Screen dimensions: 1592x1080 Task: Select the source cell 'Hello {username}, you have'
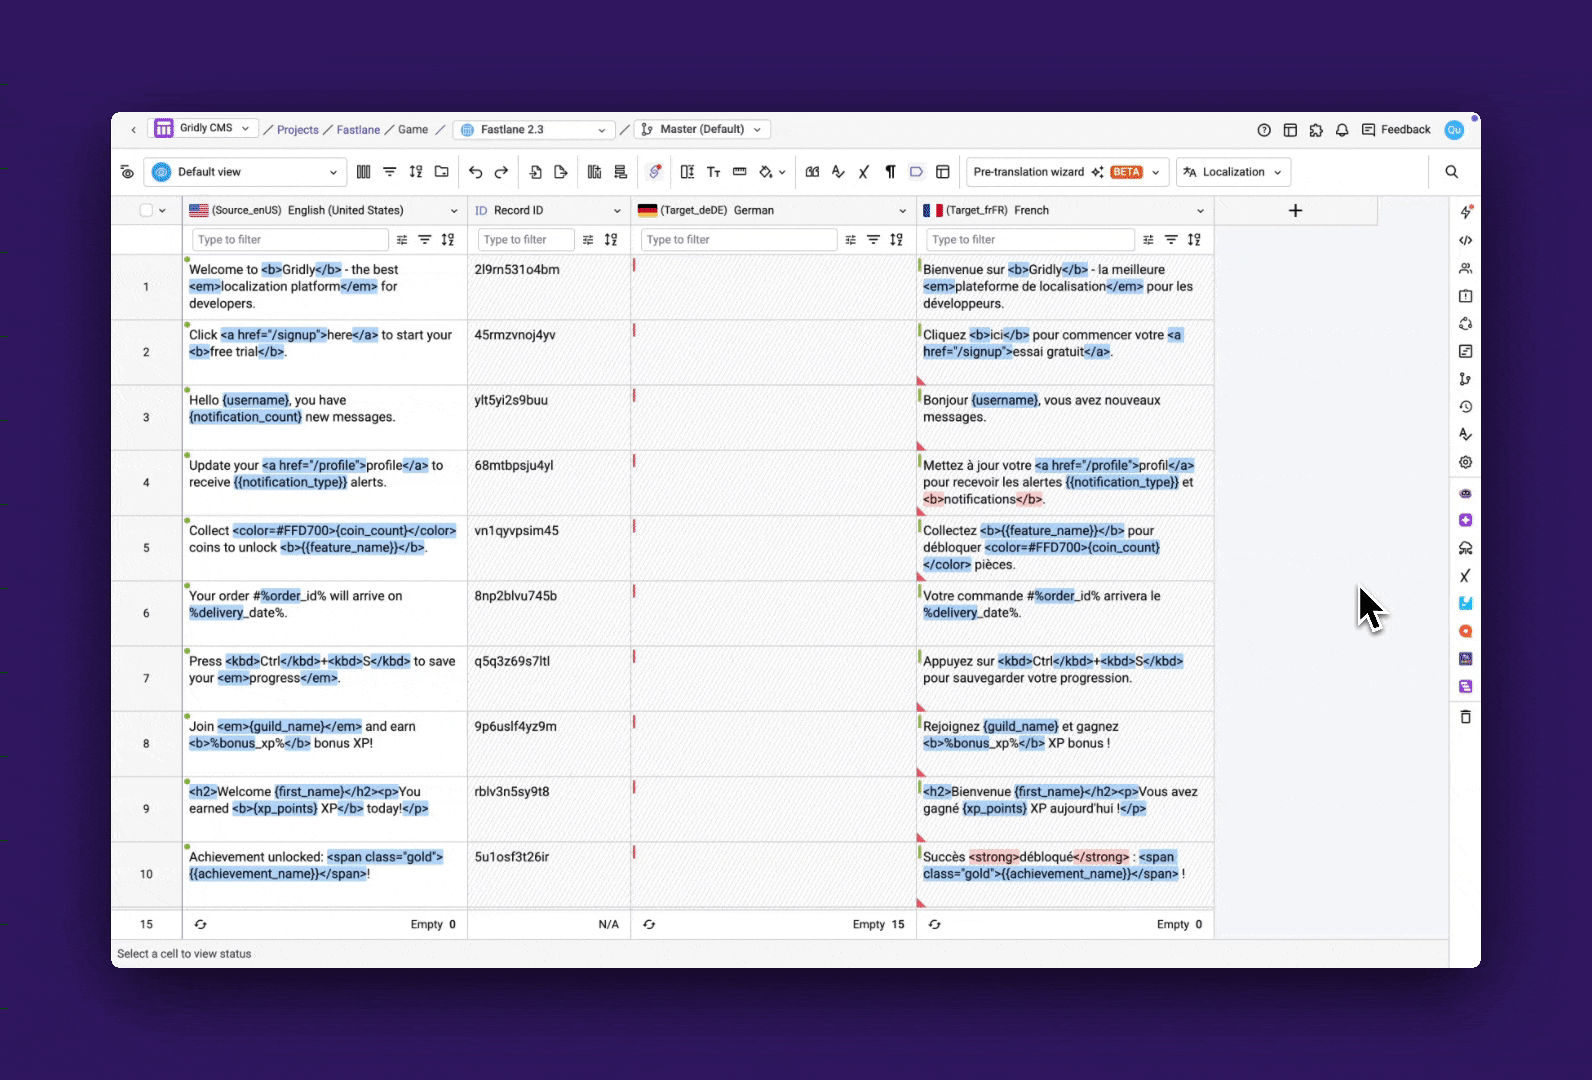tap(325, 418)
